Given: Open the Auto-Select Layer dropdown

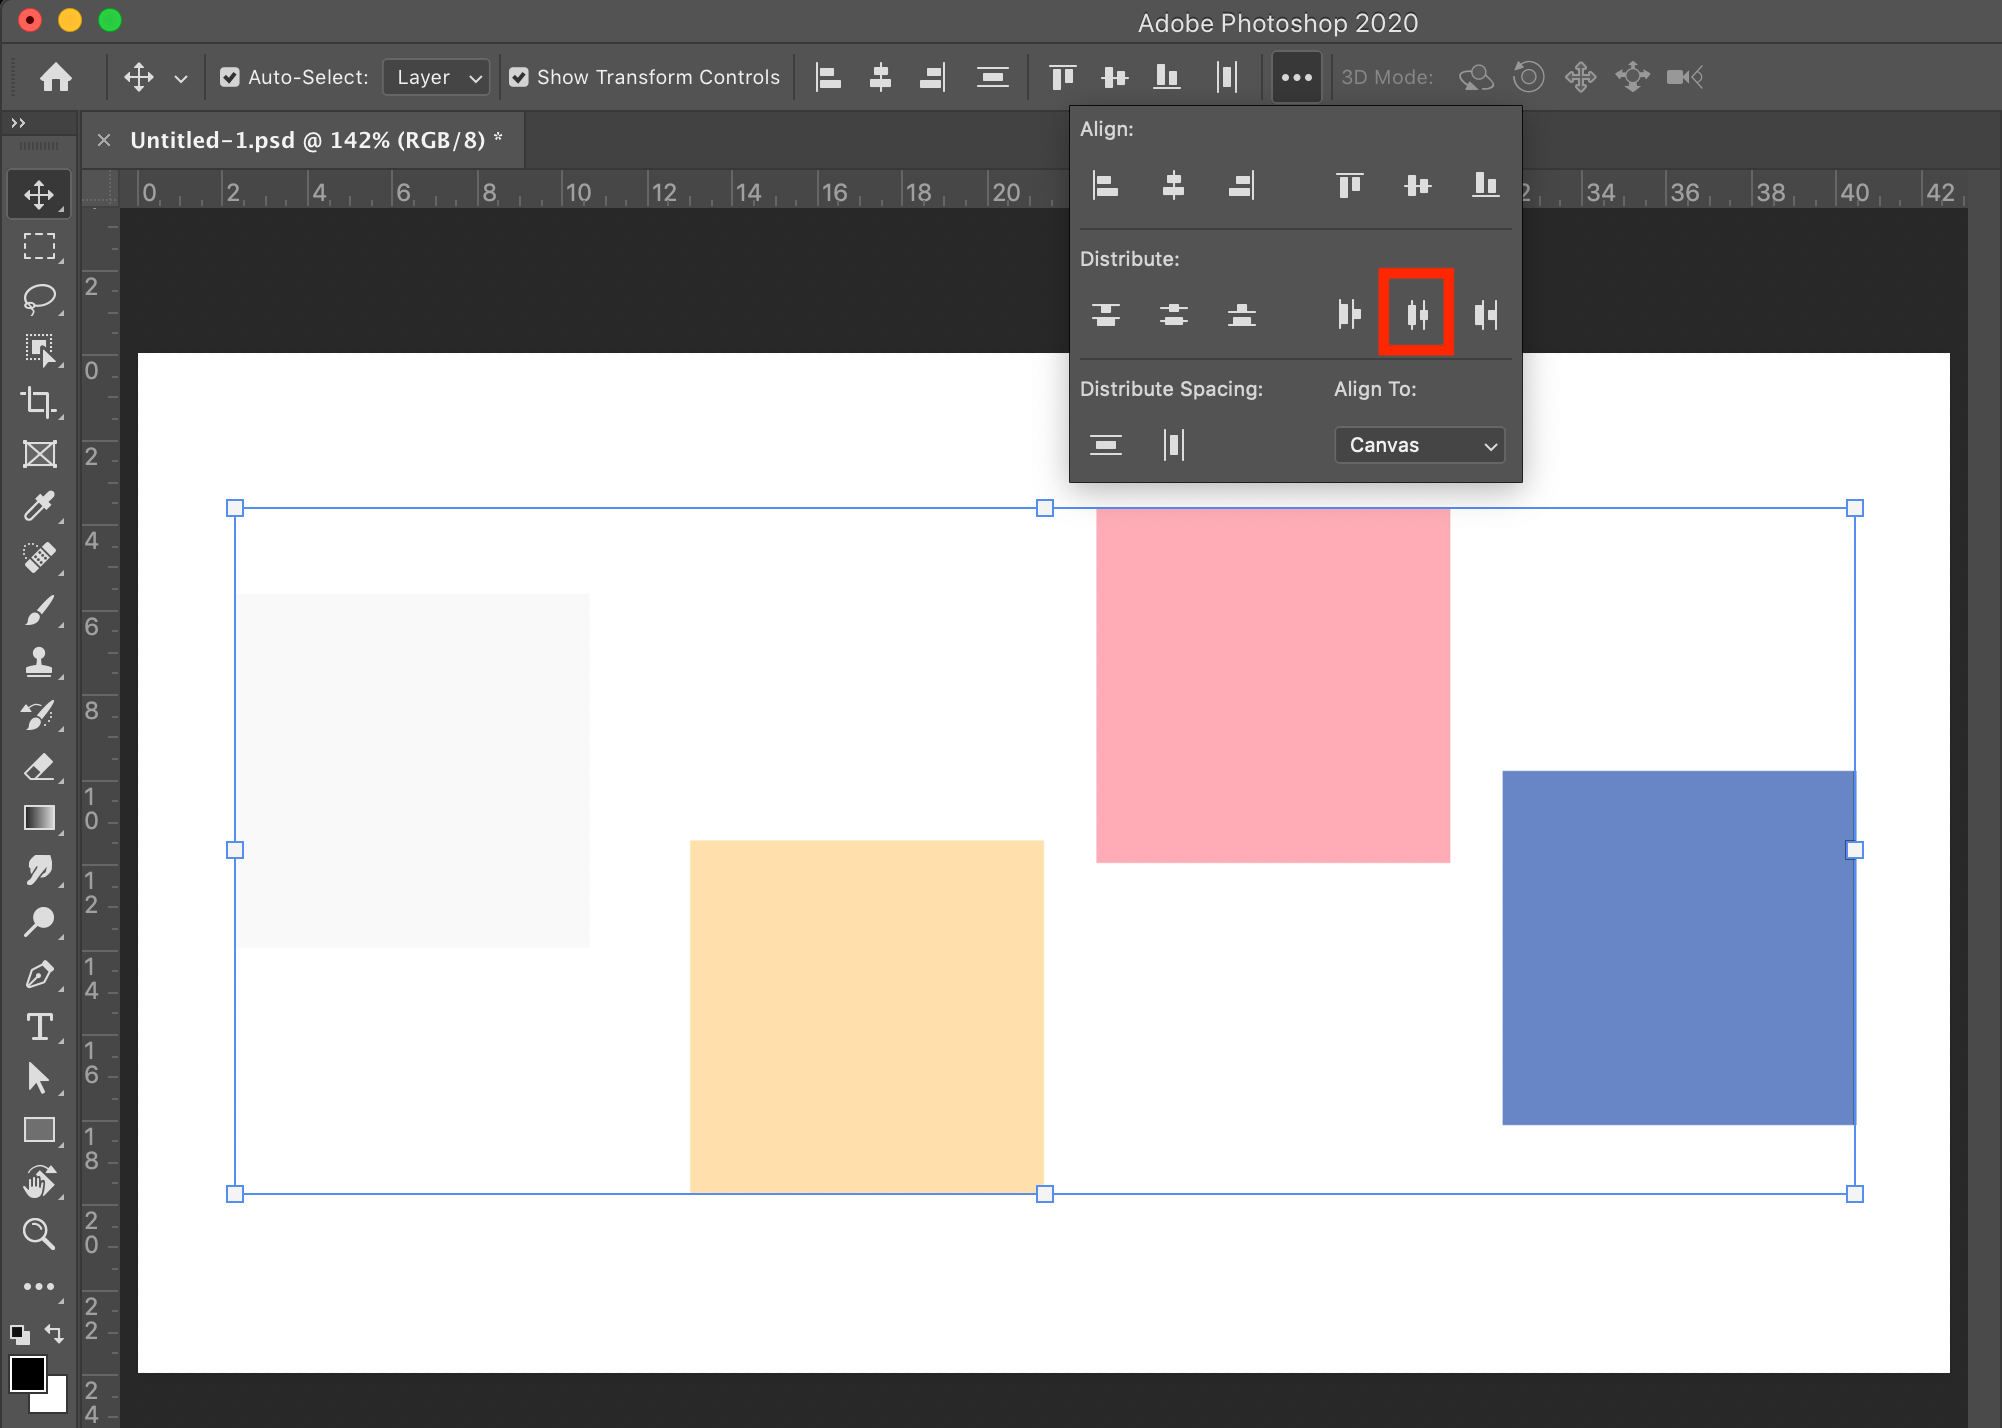Looking at the screenshot, I should coord(437,77).
